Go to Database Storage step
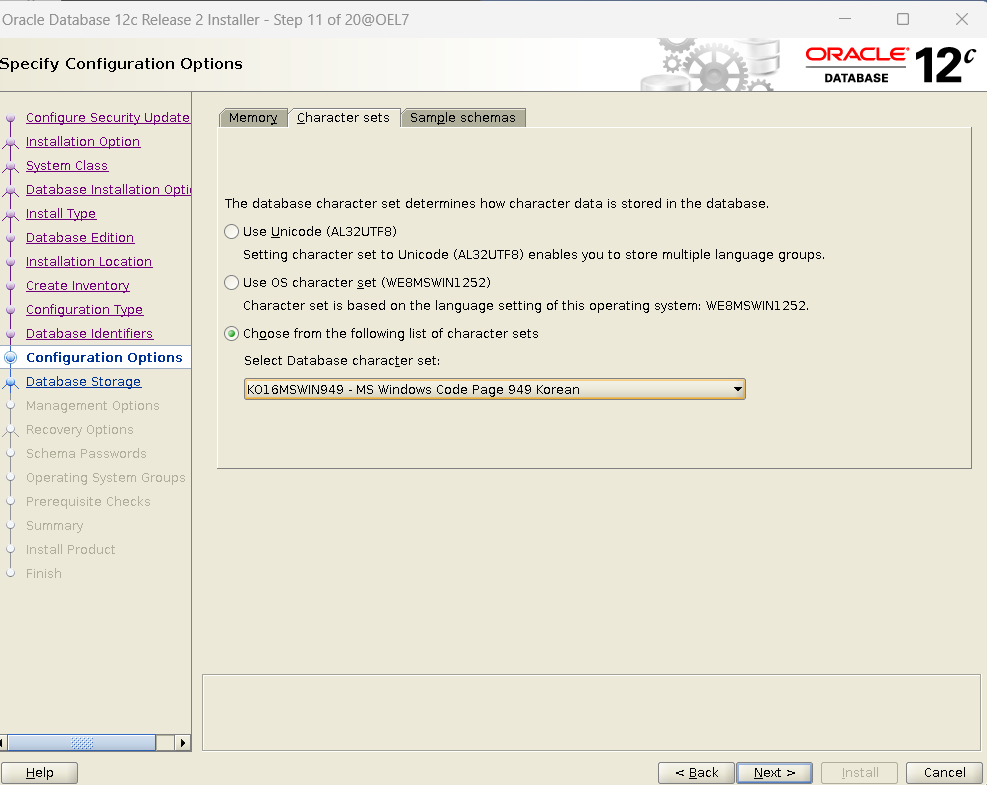The height and width of the screenshot is (785, 987). pyautogui.click(x=83, y=381)
